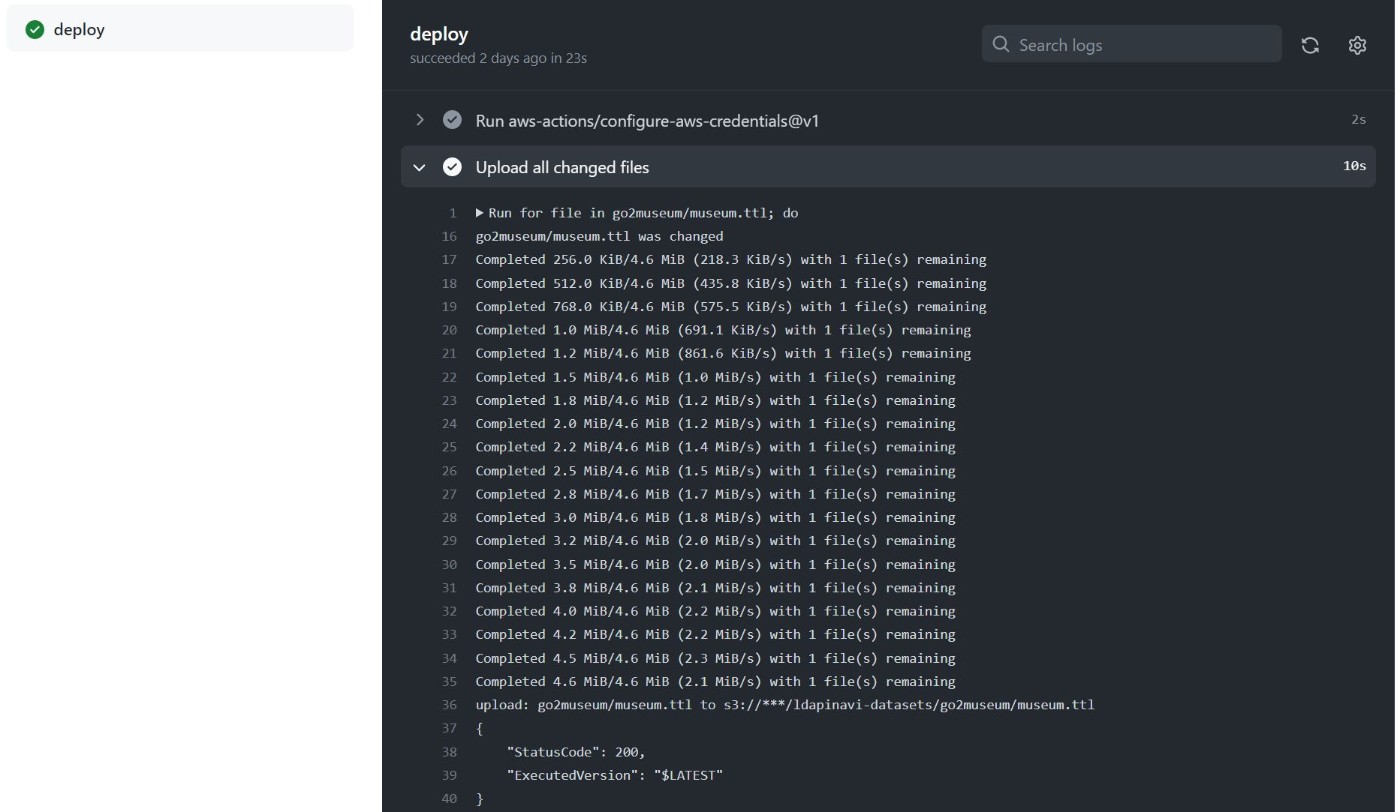The width and height of the screenshot is (1400, 812).
Task: Click status check icon of Upload all changed files
Action: 452,167
